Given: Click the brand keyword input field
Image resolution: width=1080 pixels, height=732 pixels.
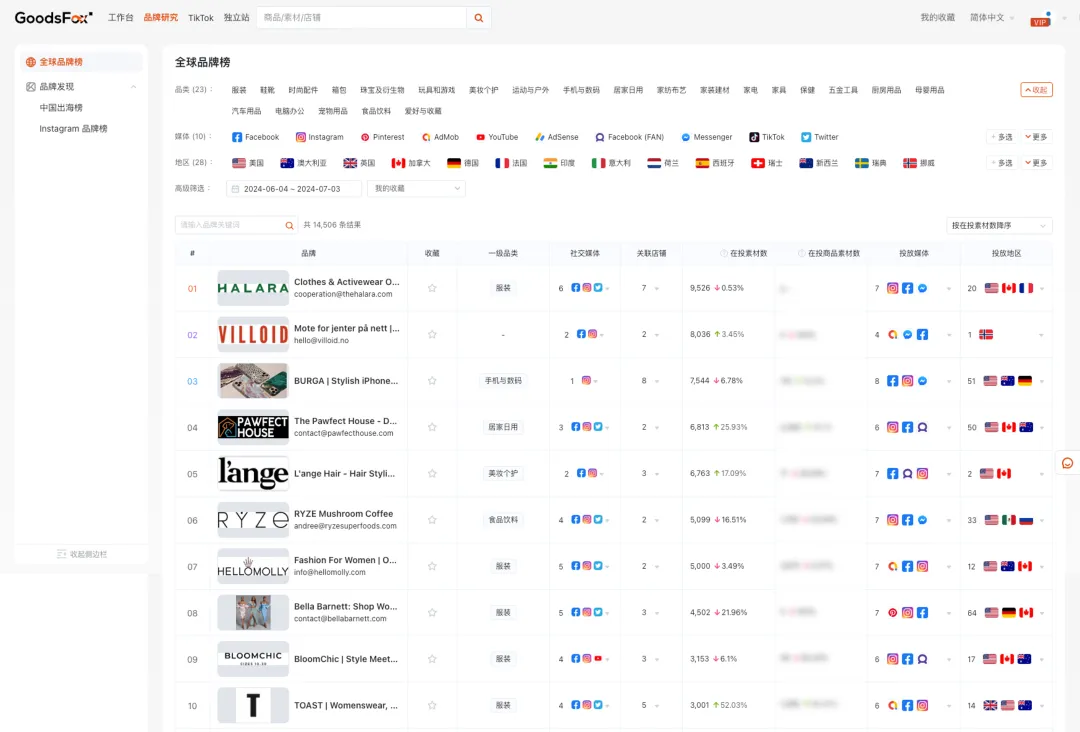Looking at the screenshot, I should click(x=231, y=225).
